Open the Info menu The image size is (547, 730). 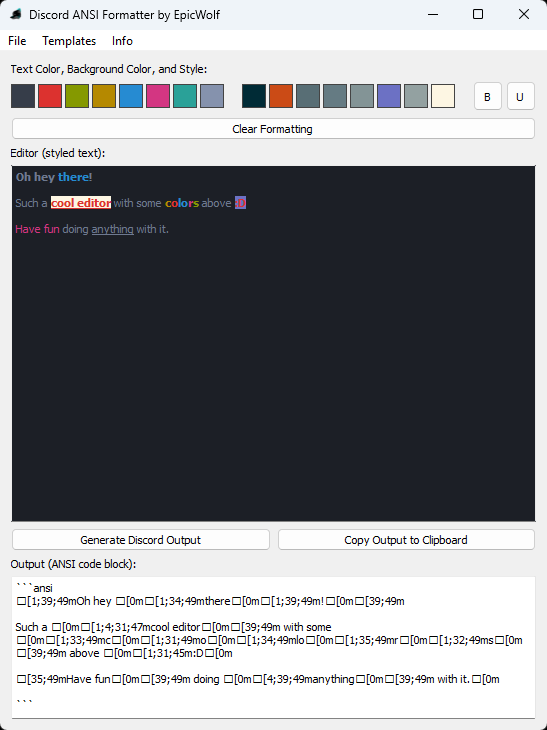[x=122, y=41]
